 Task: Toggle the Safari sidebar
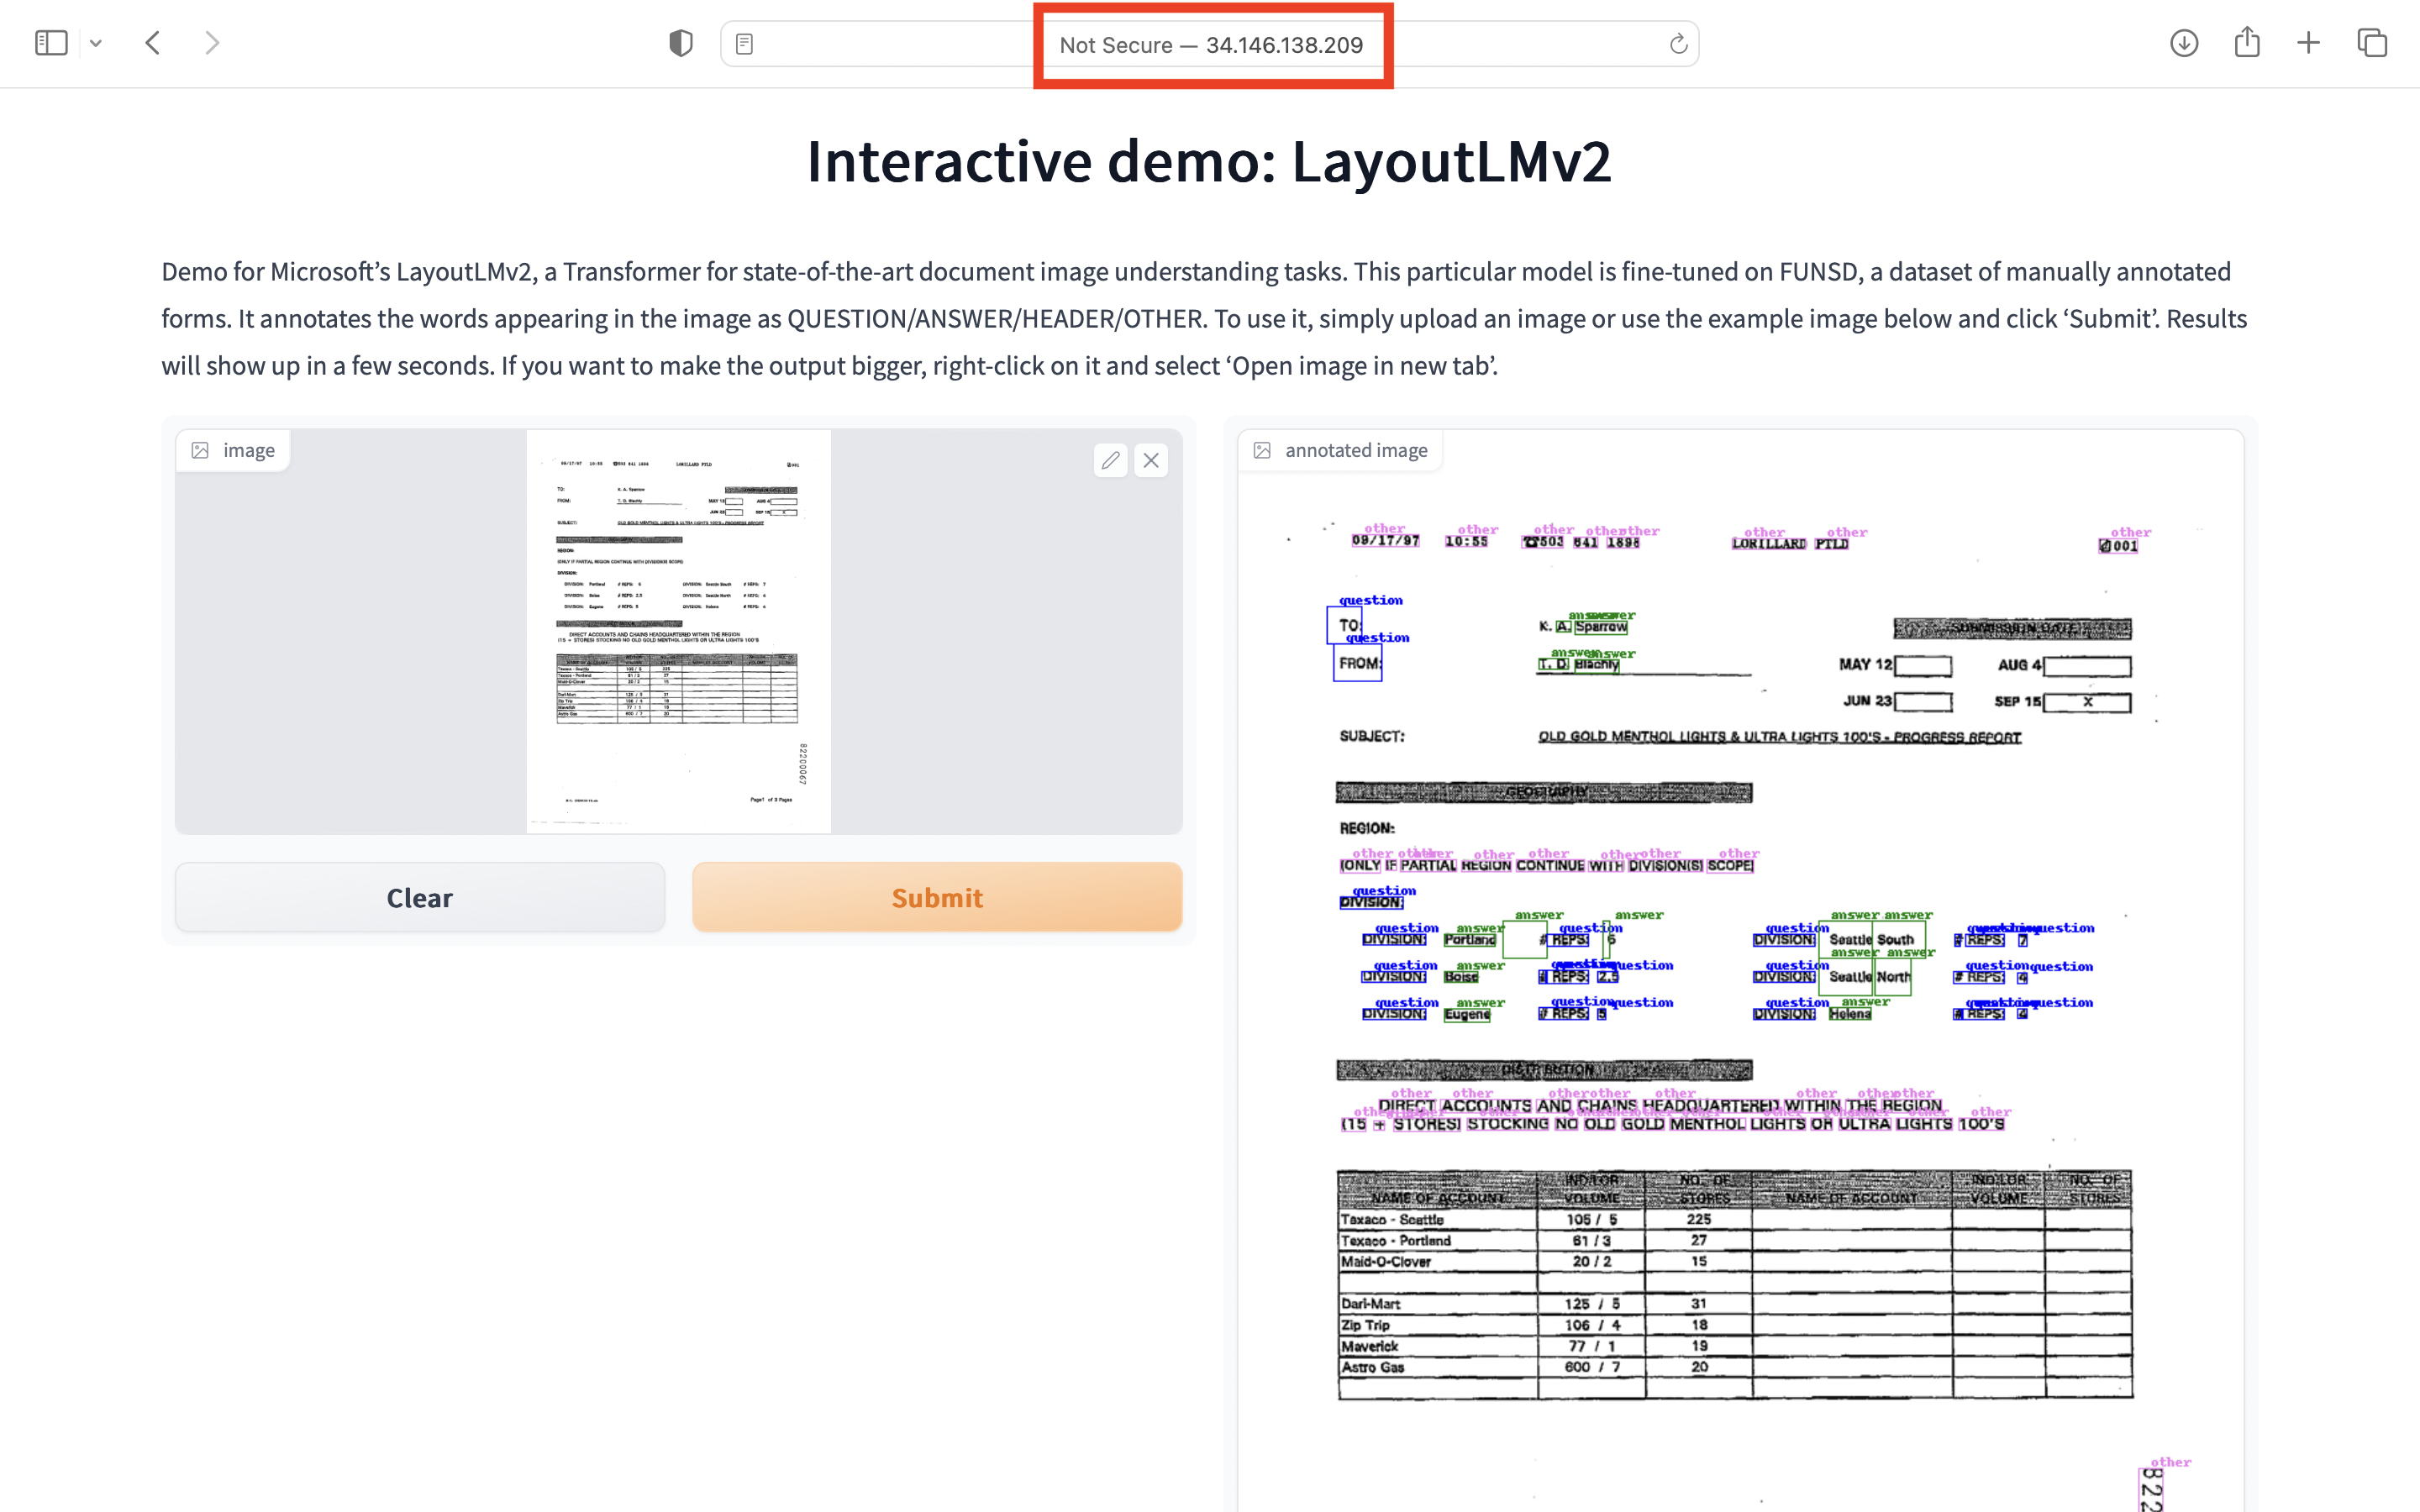[x=51, y=42]
